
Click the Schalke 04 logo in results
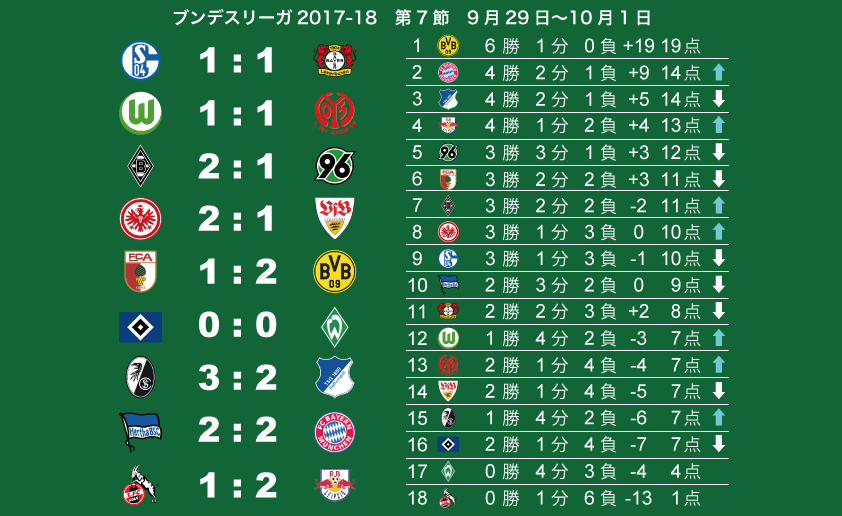click(140, 60)
